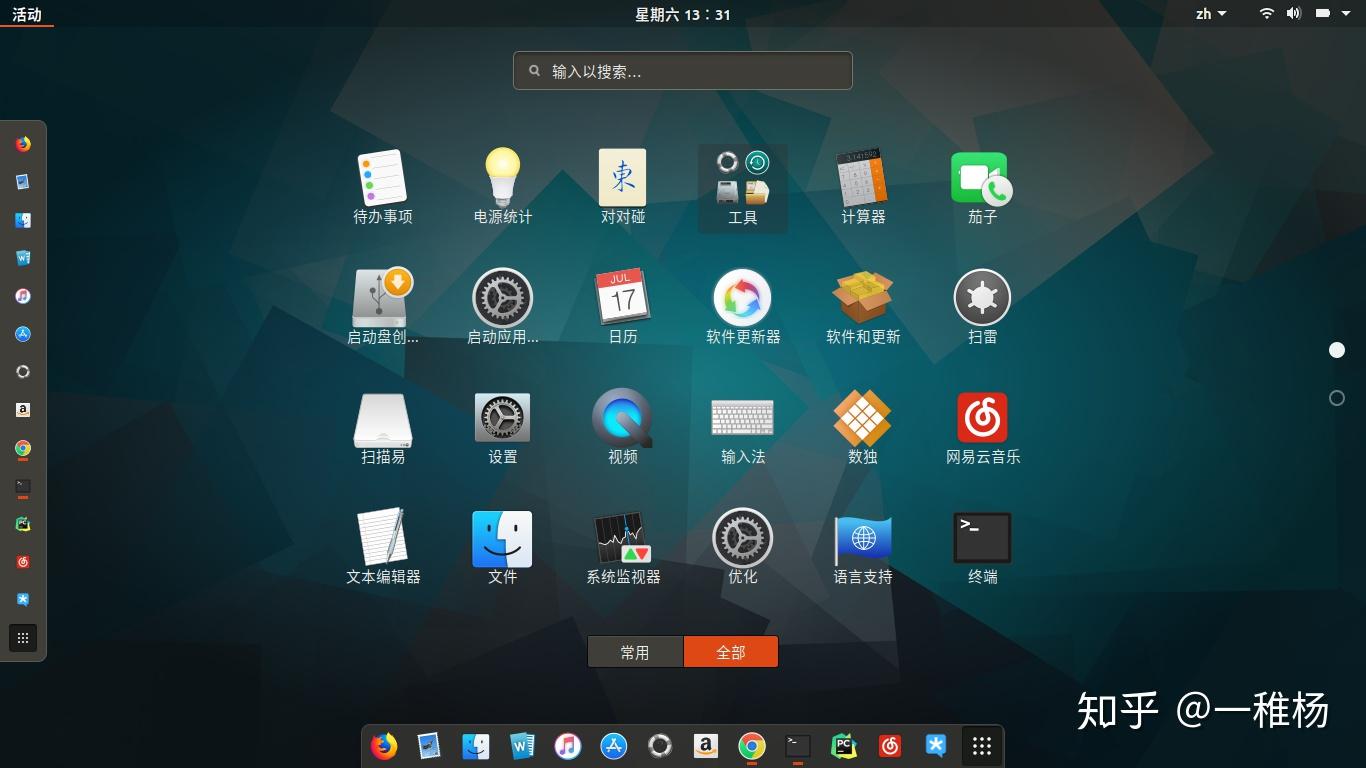The height and width of the screenshot is (768, 1366).
Task: Switch to Chrome in left sidebar dock
Action: coord(23,448)
